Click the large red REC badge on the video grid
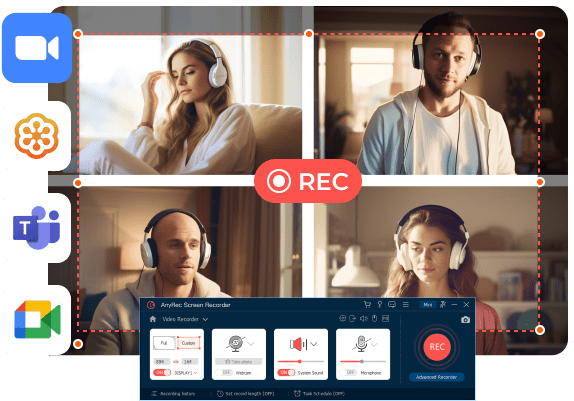This screenshot has height=401, width=574. pos(308,181)
